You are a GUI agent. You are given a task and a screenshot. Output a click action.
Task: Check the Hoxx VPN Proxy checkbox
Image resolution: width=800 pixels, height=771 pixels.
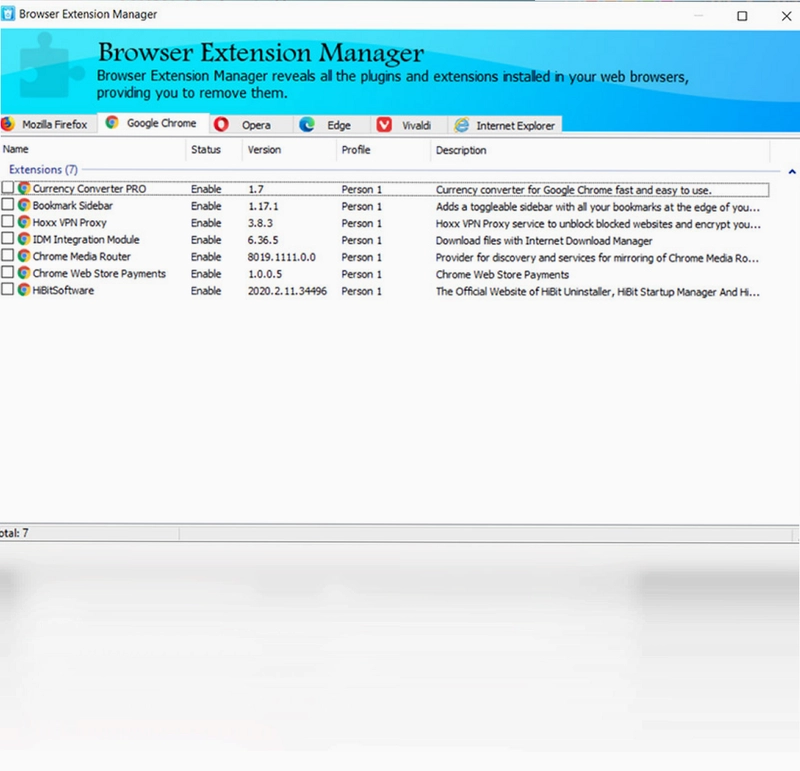(7, 221)
